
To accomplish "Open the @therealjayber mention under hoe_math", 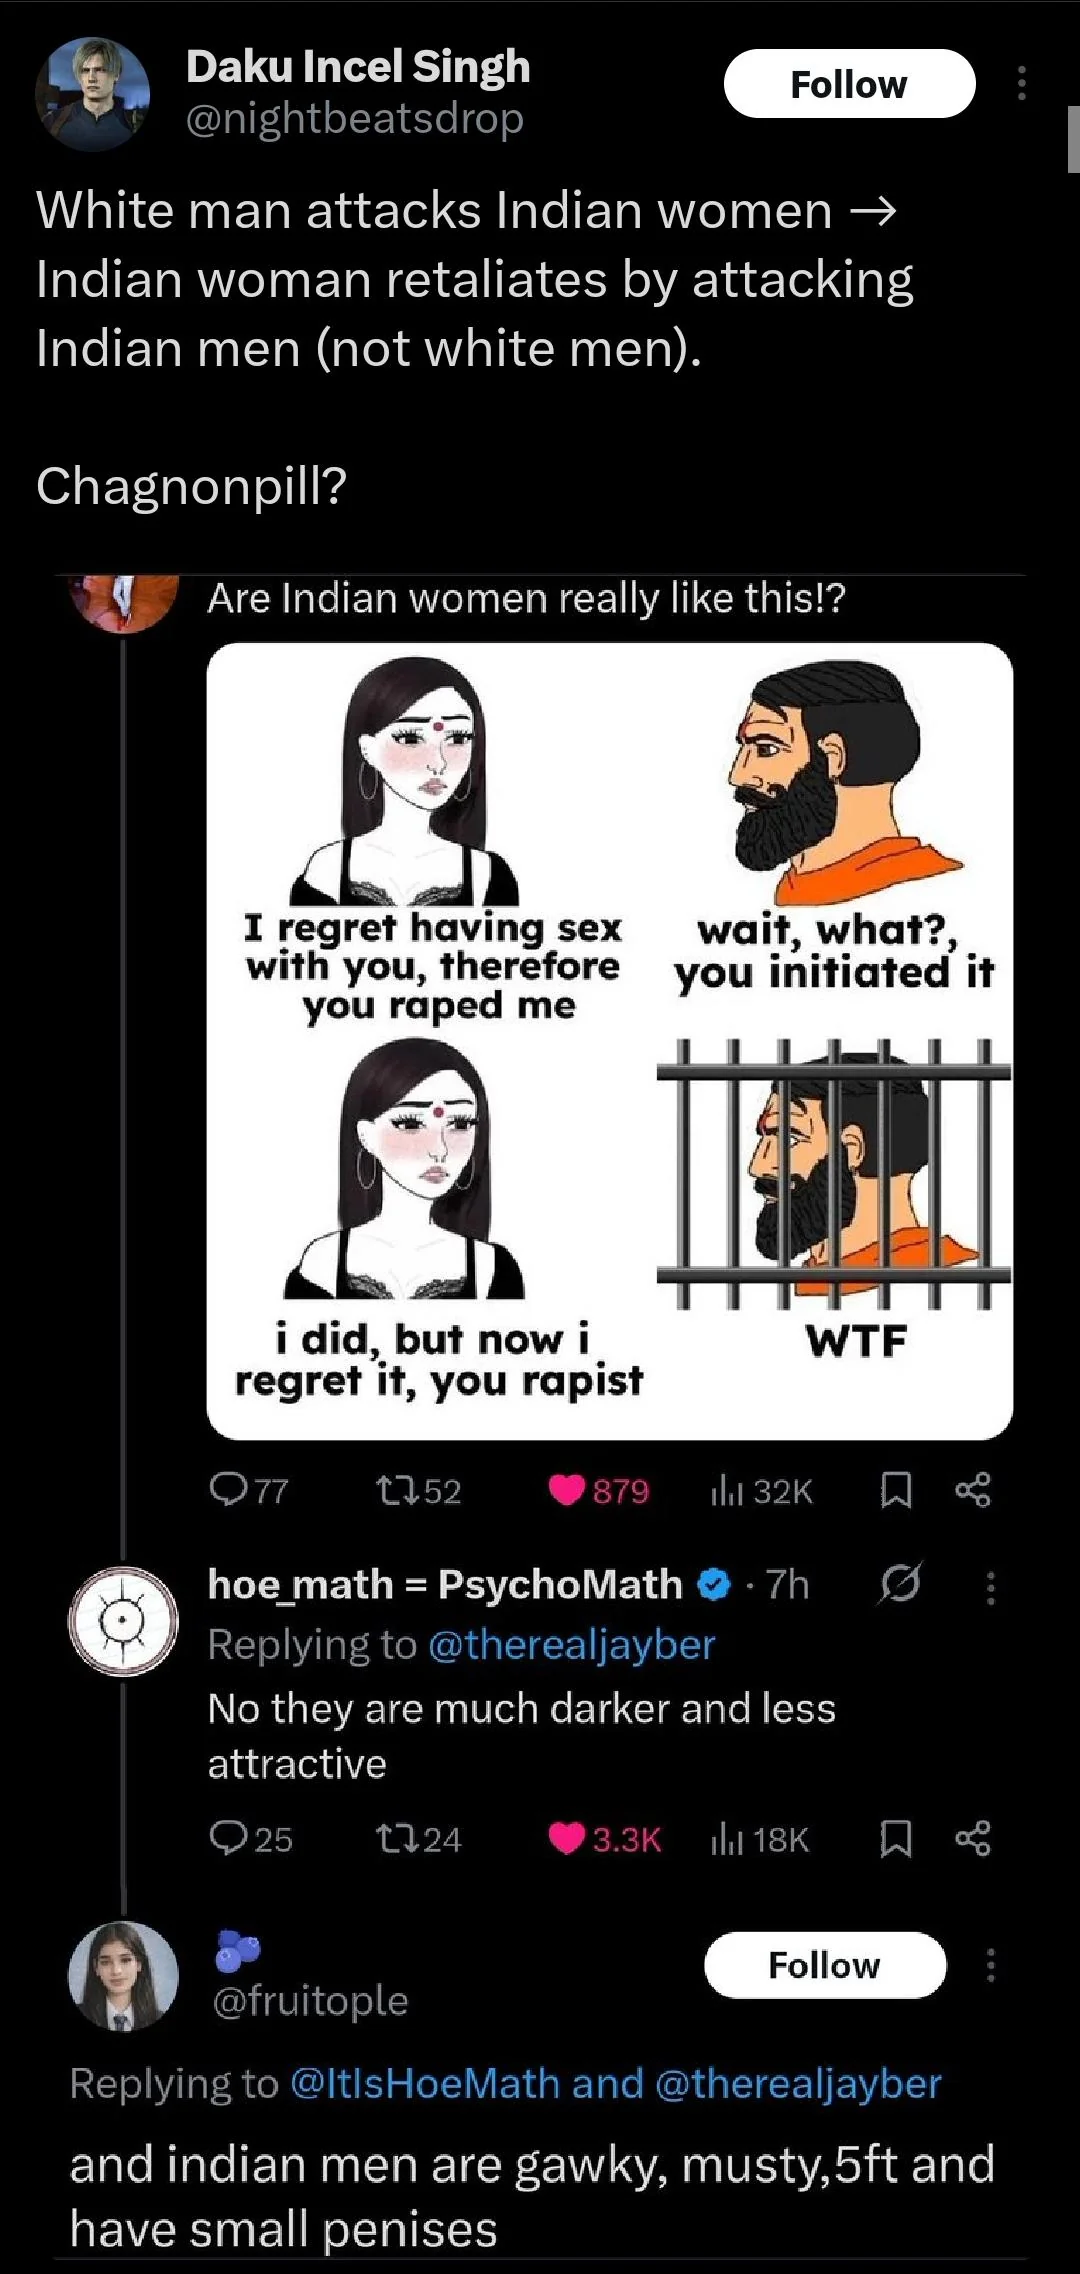I will tap(571, 1645).
